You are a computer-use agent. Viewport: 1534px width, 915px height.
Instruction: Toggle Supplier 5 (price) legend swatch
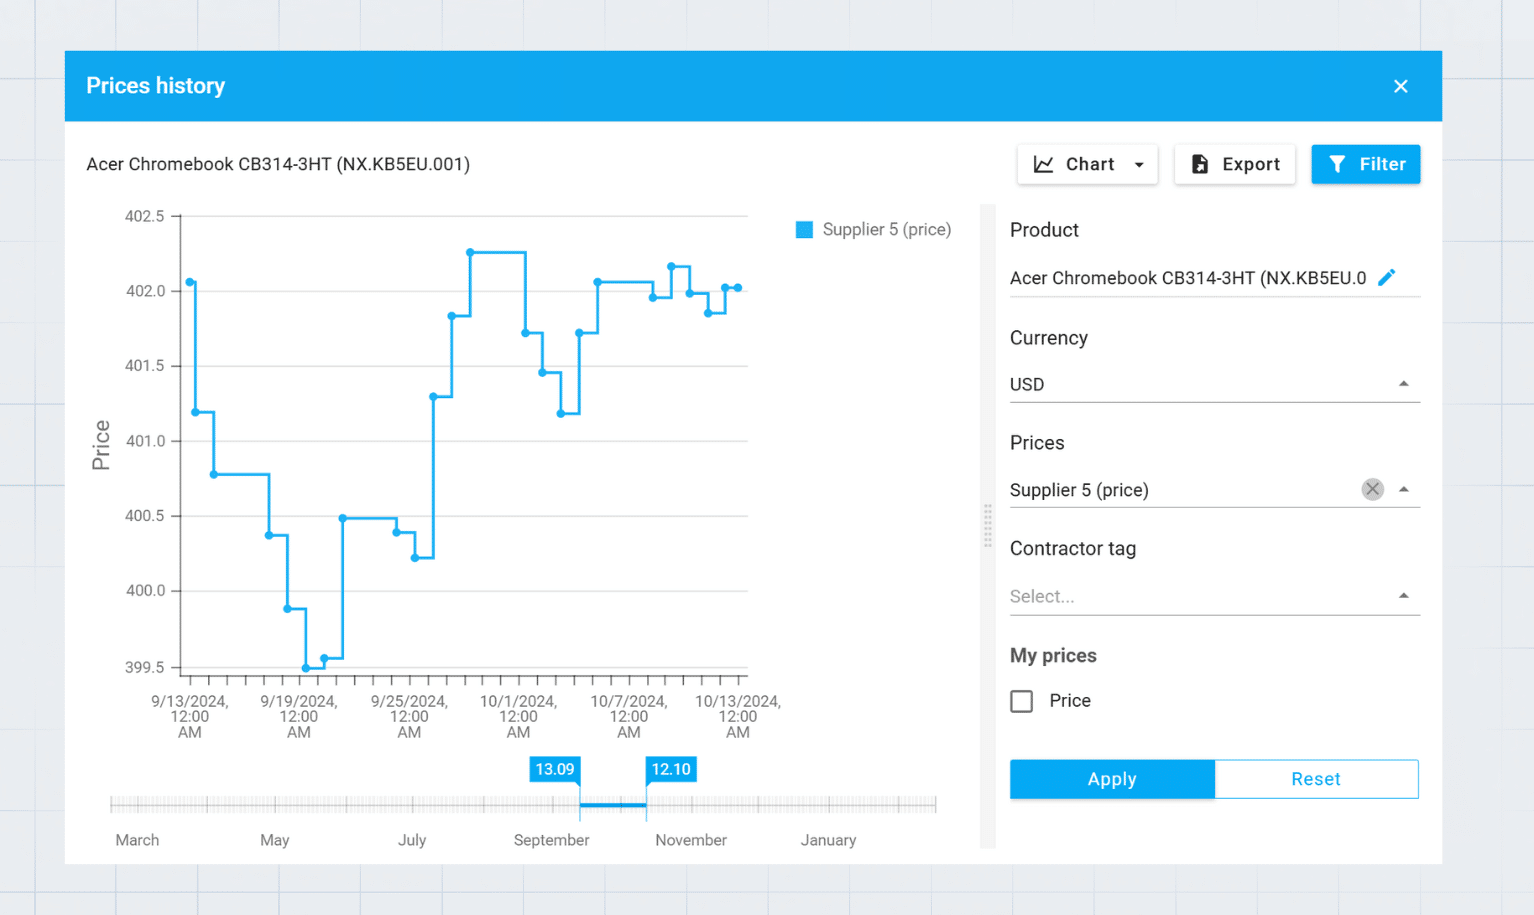click(804, 230)
